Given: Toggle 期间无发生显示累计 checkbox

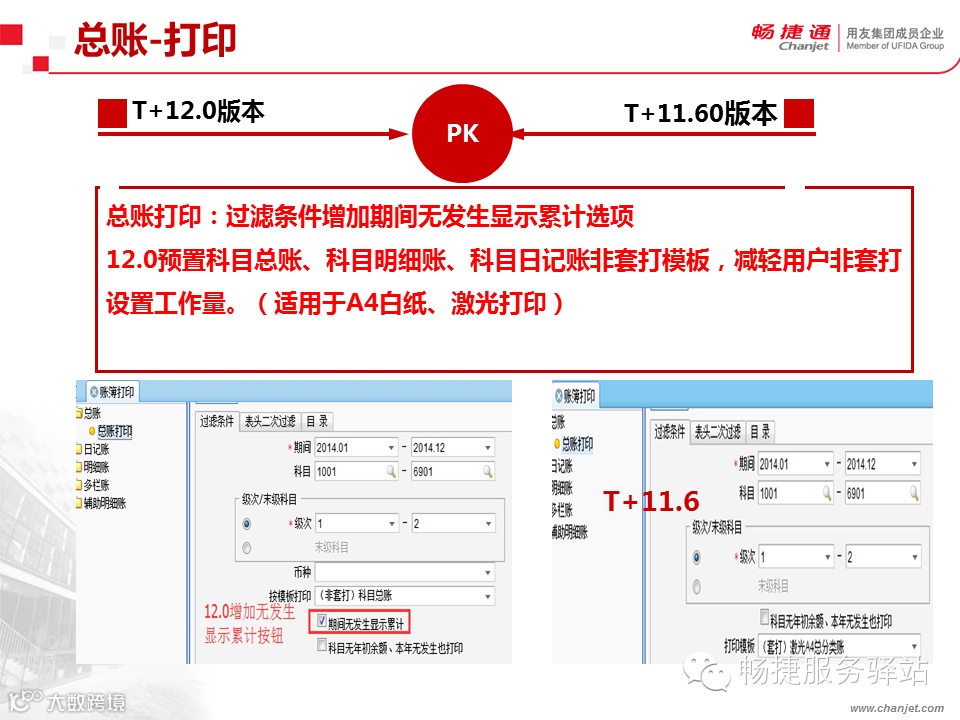Looking at the screenshot, I should [x=321, y=622].
